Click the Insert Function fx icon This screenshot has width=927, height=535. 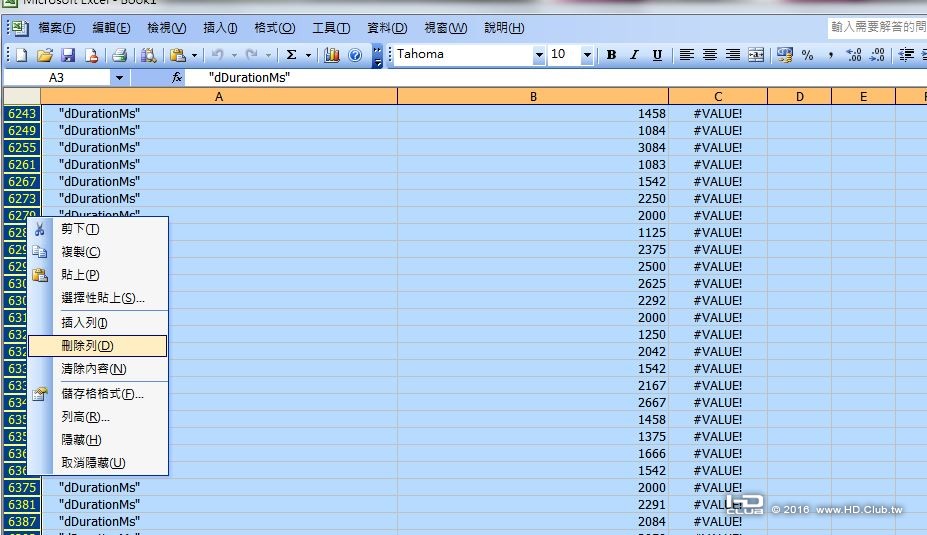[x=176, y=77]
